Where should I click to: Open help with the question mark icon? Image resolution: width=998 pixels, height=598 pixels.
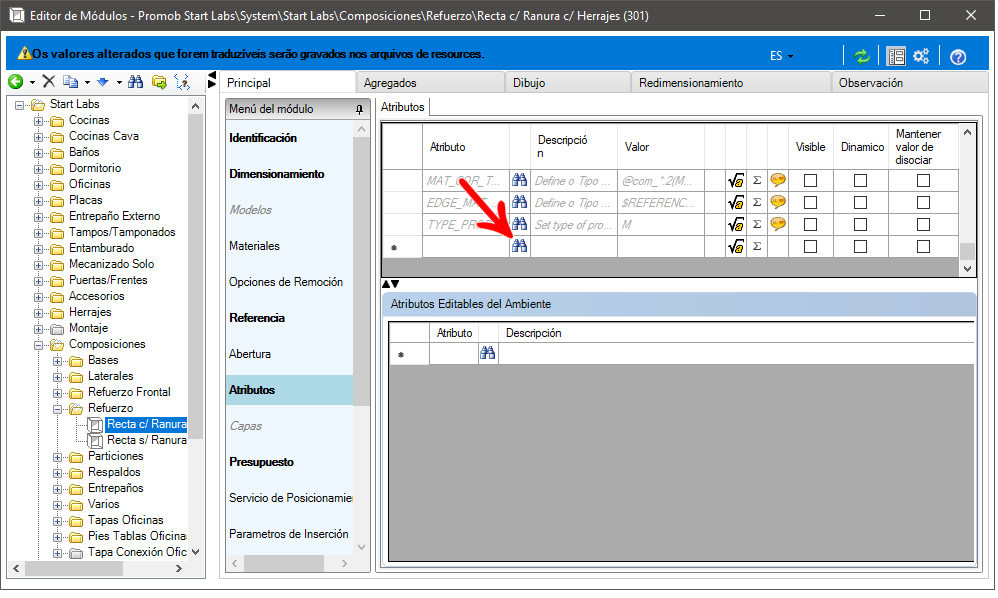[x=957, y=56]
